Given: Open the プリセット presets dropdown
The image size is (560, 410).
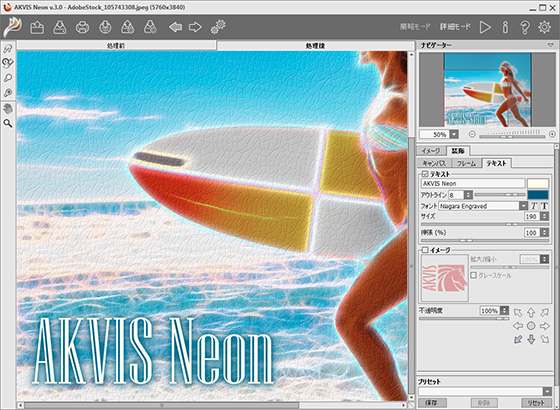Looking at the screenshot, I should coord(547,391).
